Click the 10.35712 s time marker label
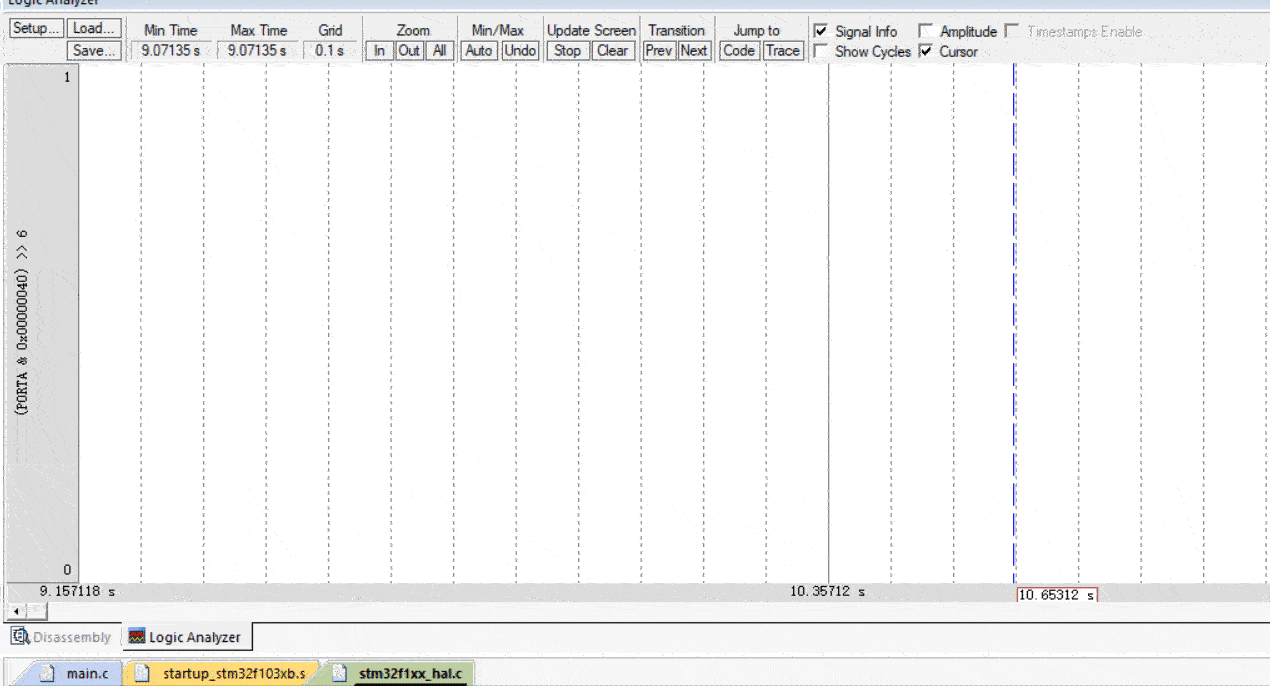This screenshot has height=686, width=1270. tap(828, 591)
